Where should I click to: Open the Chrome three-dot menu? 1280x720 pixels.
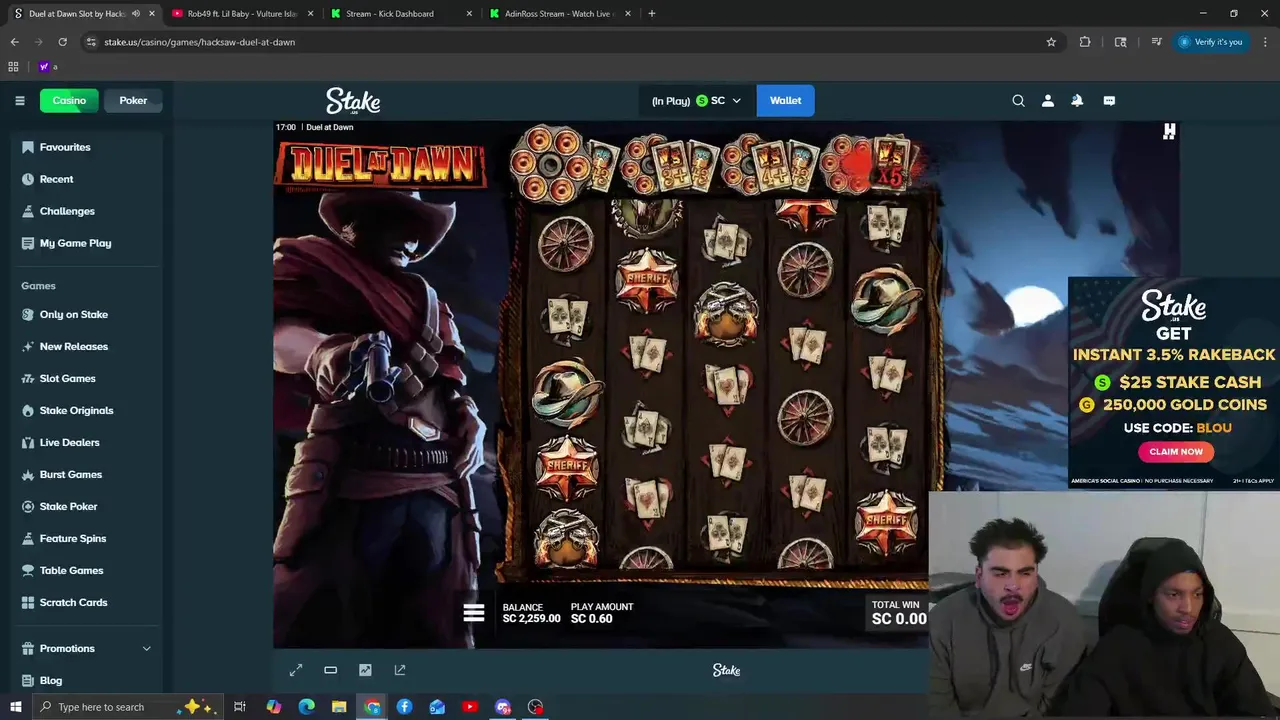1266,42
